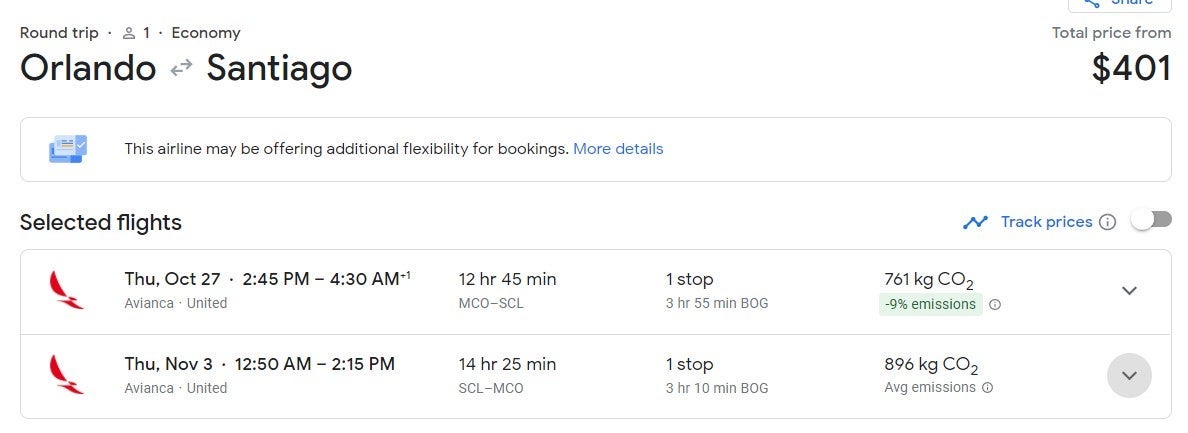Open the More details link
This screenshot has height=433, width=1188.
(x=618, y=149)
